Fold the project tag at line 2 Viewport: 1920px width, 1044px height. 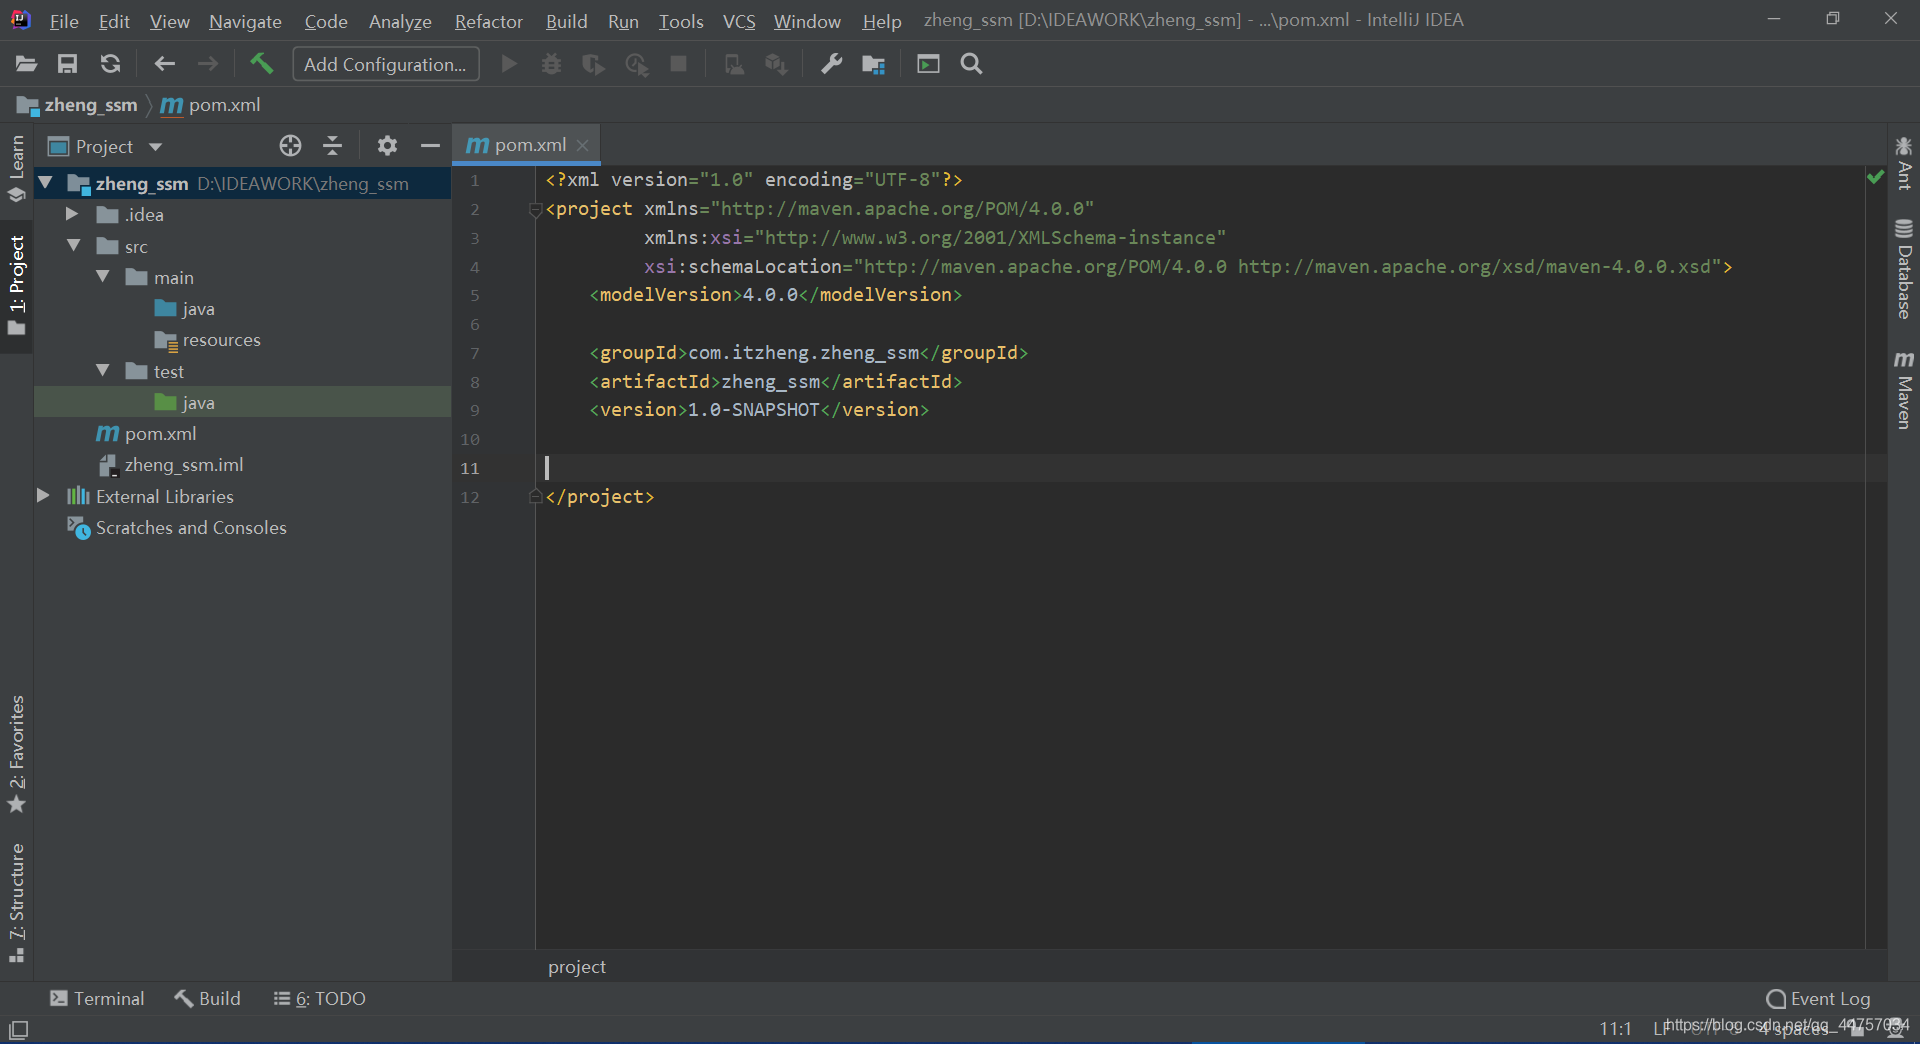[x=535, y=209]
